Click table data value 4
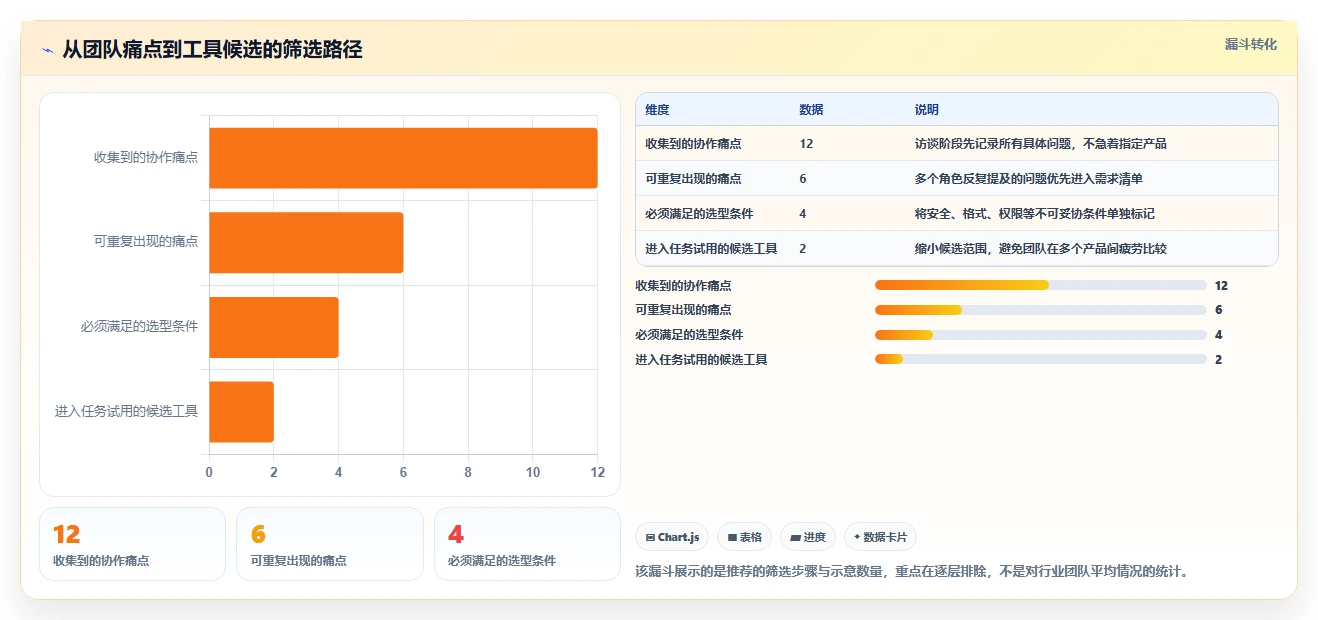Image resolution: width=1318 pixels, height=620 pixels. click(x=803, y=214)
